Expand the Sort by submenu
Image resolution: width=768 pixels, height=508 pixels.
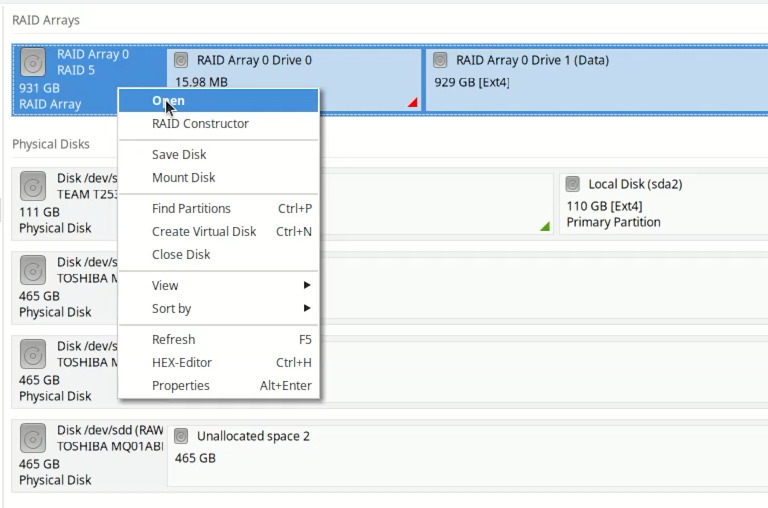coord(218,308)
